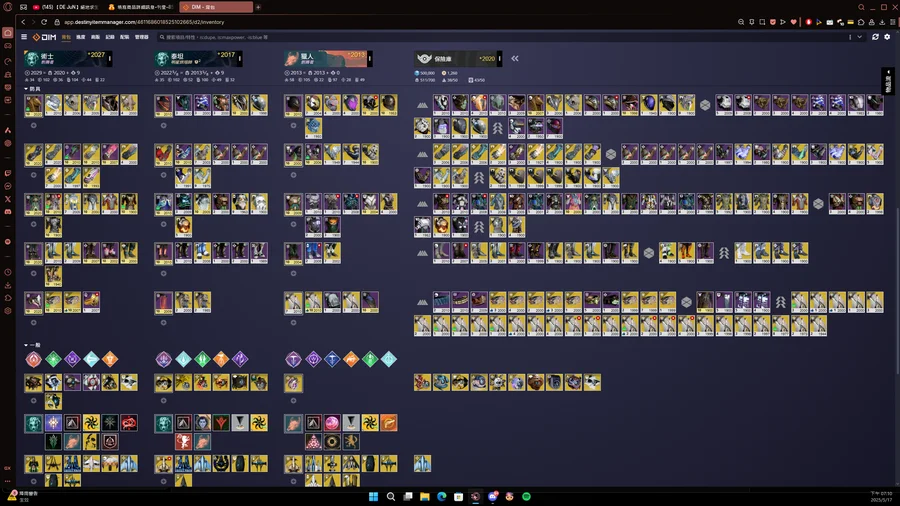Viewport: 900px width, 506px height.
Task: Click the vault glimmer amount 500,000
Action: 425,73
